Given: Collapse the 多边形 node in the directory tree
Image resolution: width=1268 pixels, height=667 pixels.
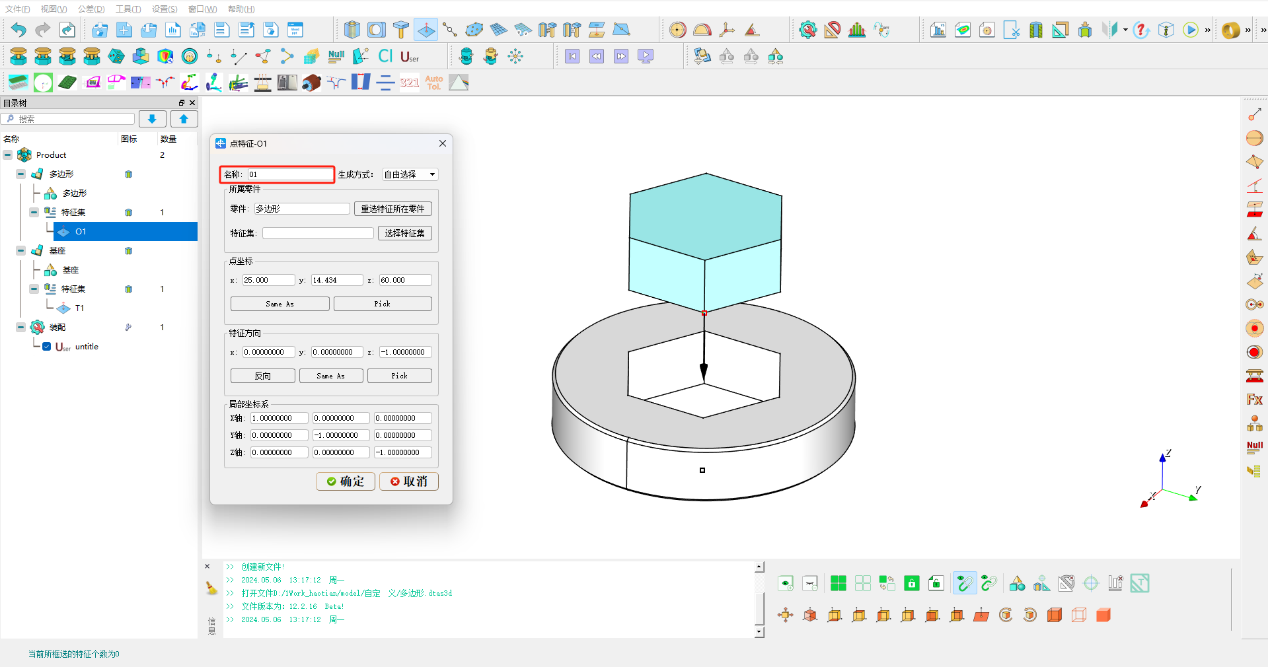Looking at the screenshot, I should point(22,173).
